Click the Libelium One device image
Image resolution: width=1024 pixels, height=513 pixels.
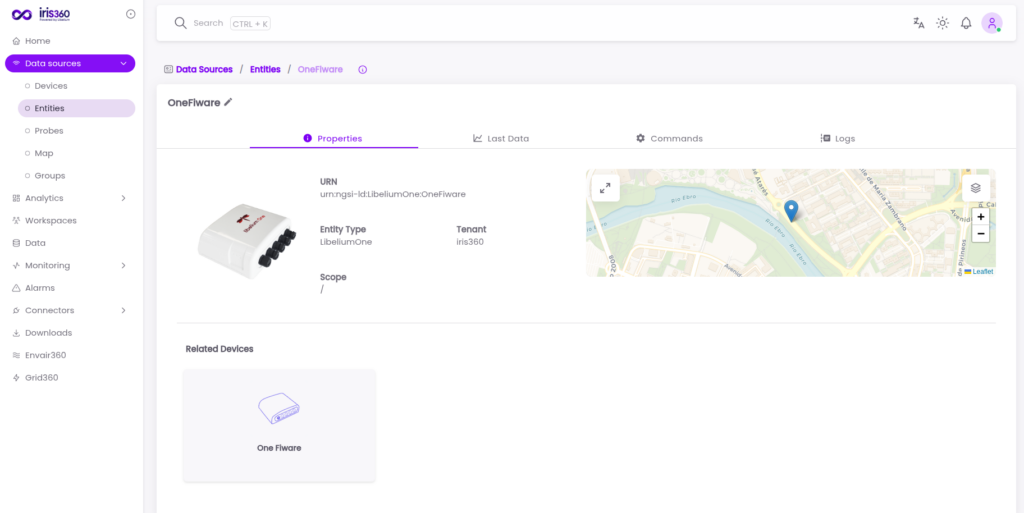click(247, 240)
